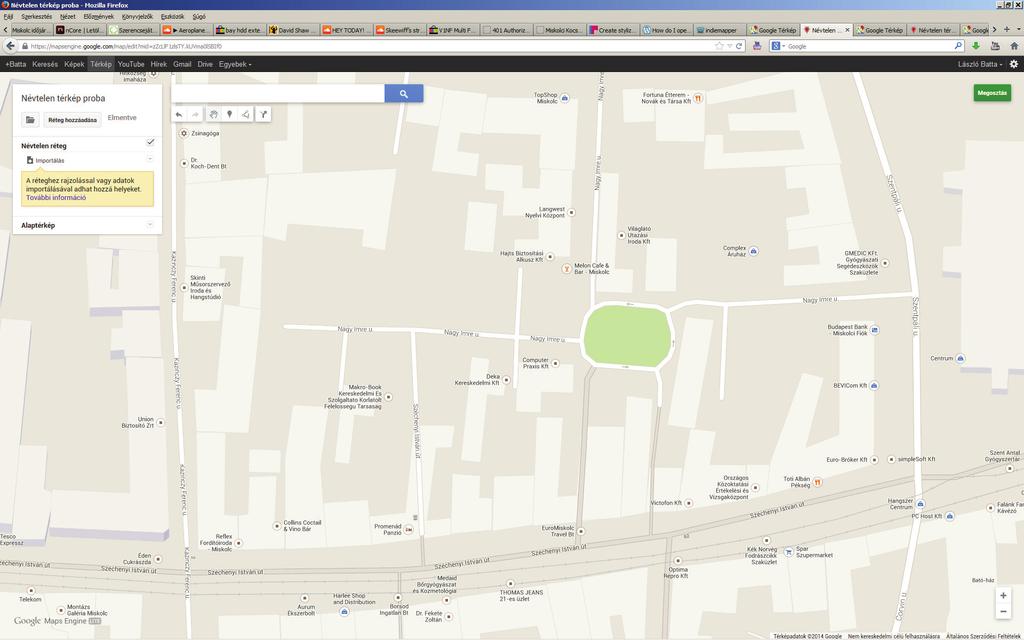Open László Batta account dropdown
1024x640 pixels.
pos(980,64)
